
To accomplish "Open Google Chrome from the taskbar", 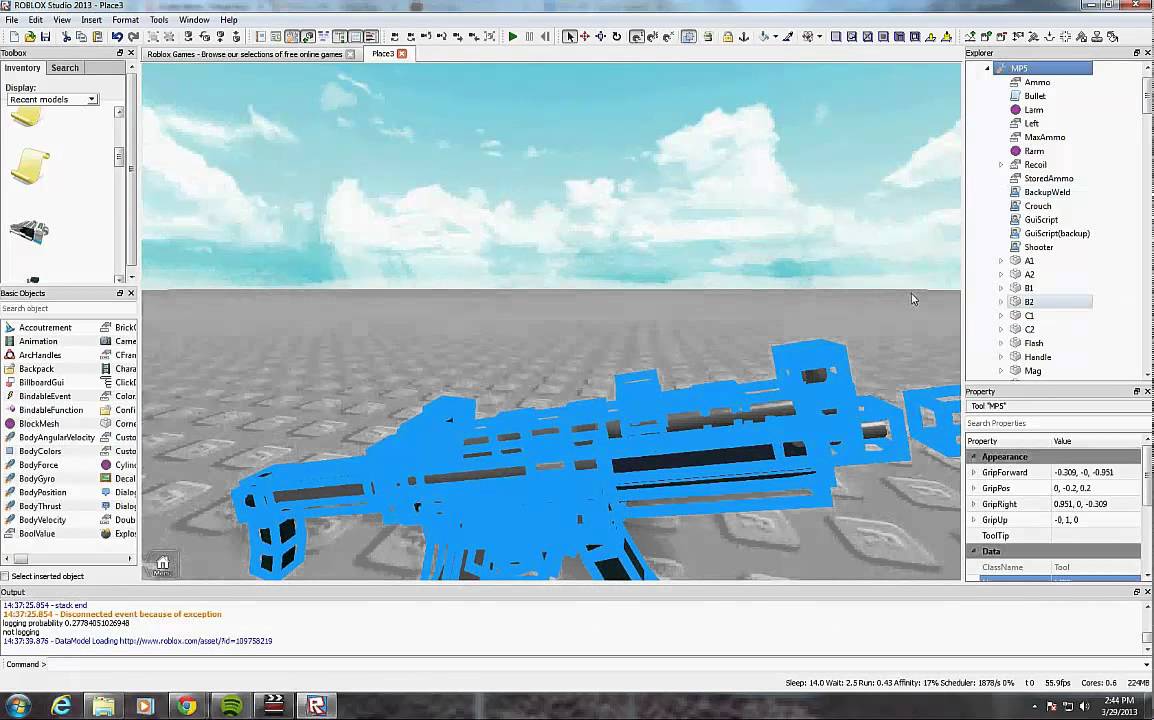I will click(x=187, y=705).
